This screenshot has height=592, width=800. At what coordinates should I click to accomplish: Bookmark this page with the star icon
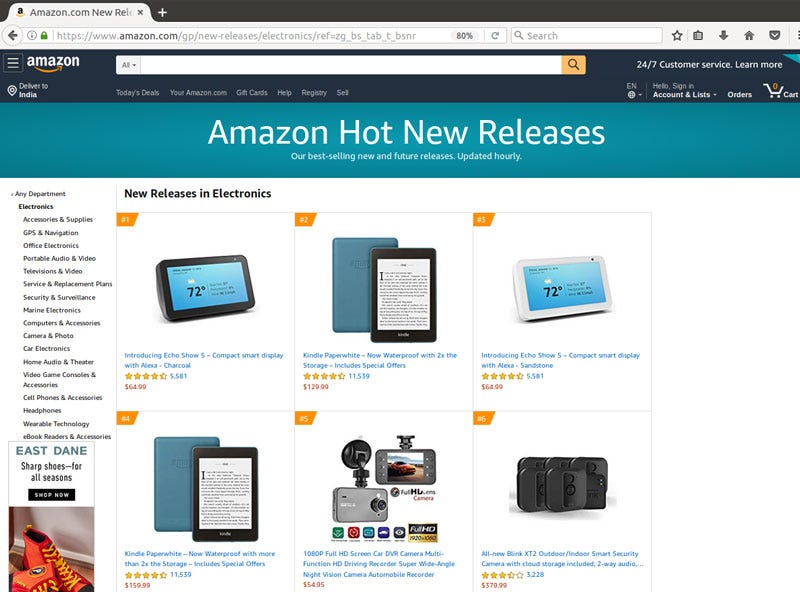677,35
